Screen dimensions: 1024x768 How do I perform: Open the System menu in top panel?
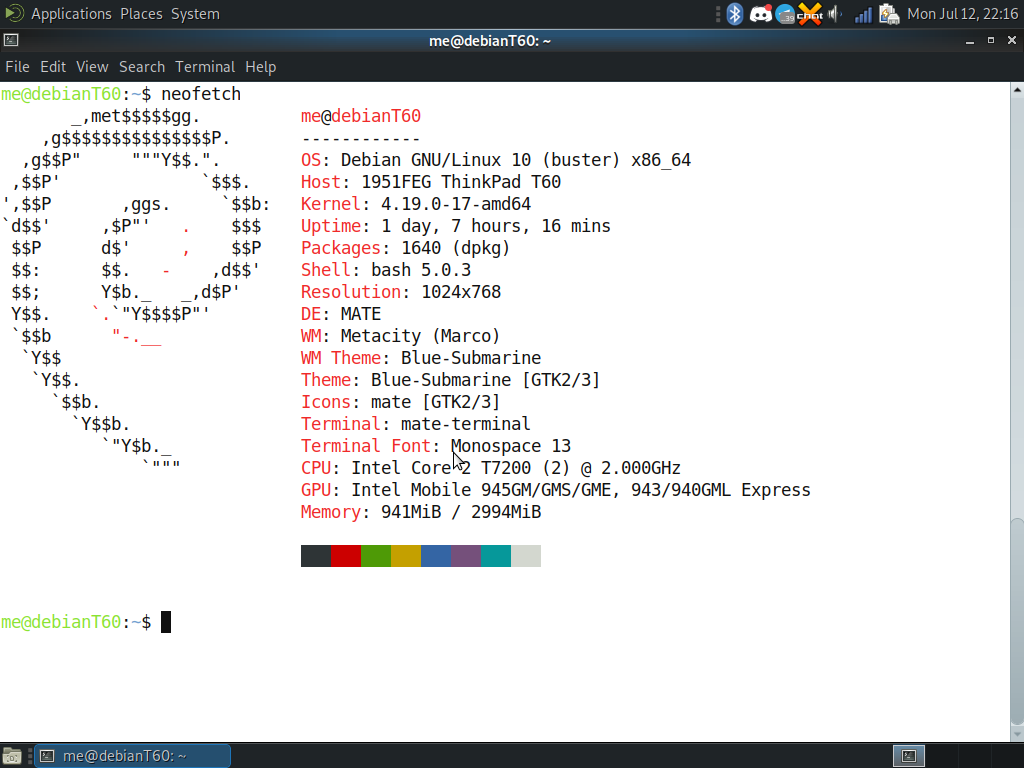tap(195, 14)
